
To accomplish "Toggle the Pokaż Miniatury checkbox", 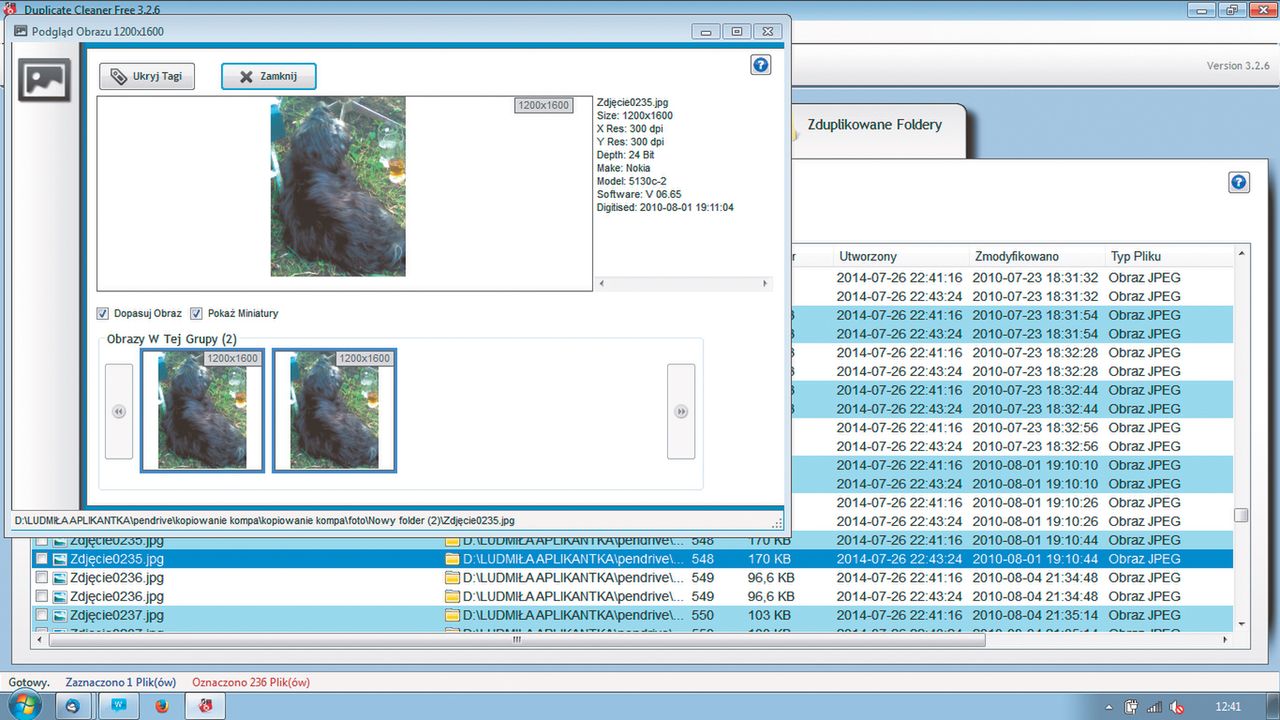I will coord(196,313).
